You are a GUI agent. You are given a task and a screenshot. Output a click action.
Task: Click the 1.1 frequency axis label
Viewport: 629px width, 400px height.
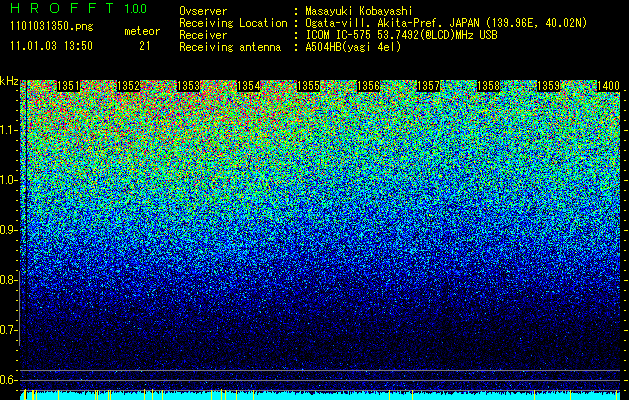point(8,130)
